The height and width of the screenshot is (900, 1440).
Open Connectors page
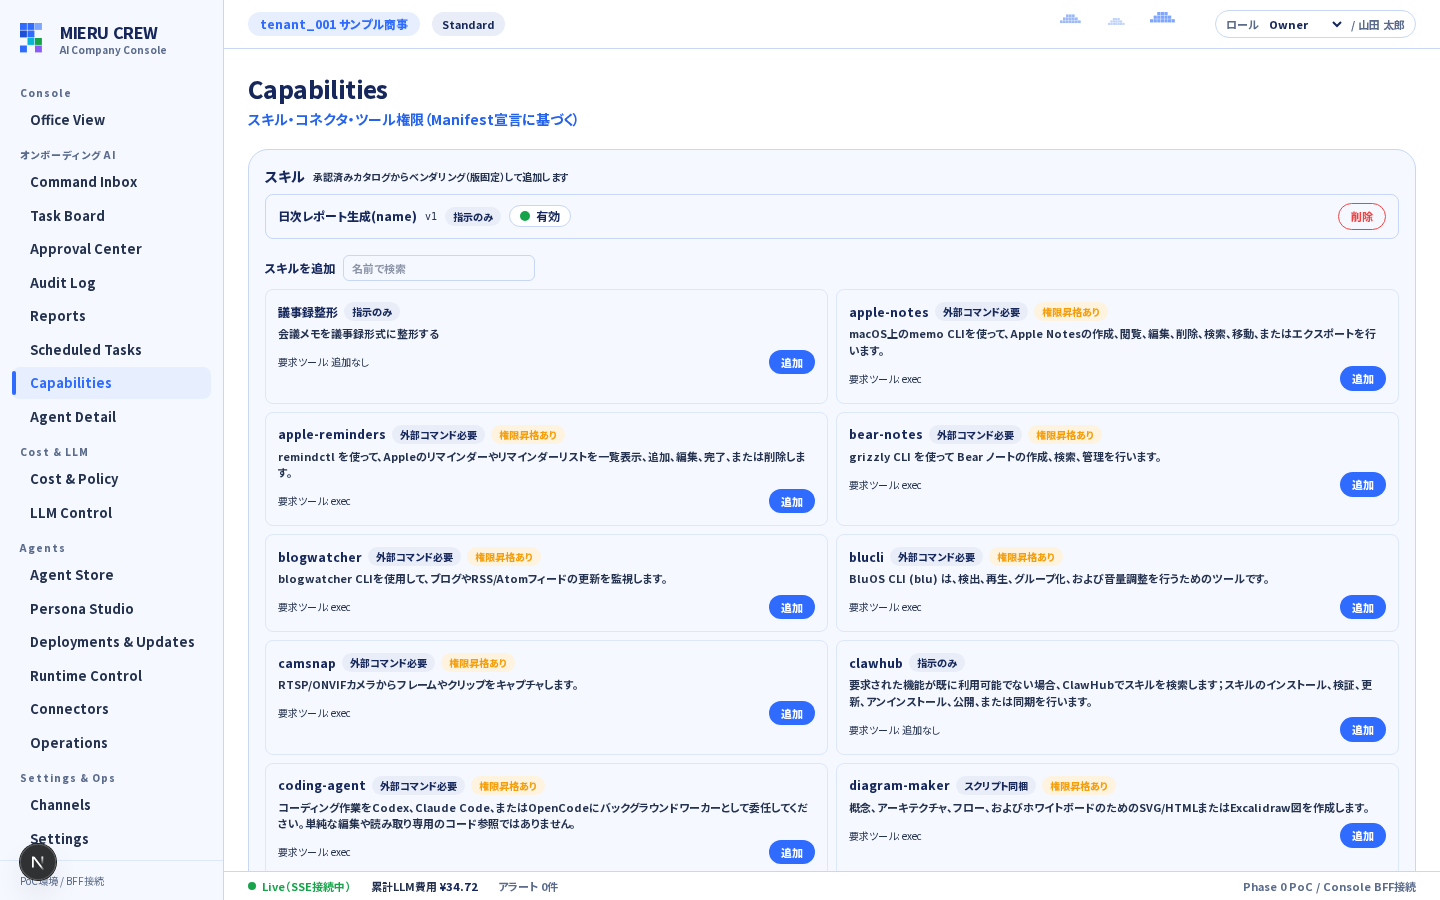click(x=111, y=709)
